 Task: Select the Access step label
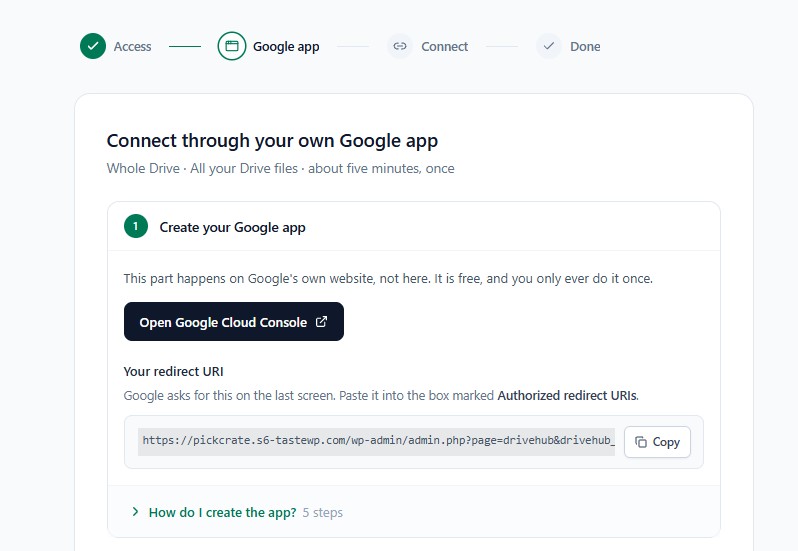132,47
